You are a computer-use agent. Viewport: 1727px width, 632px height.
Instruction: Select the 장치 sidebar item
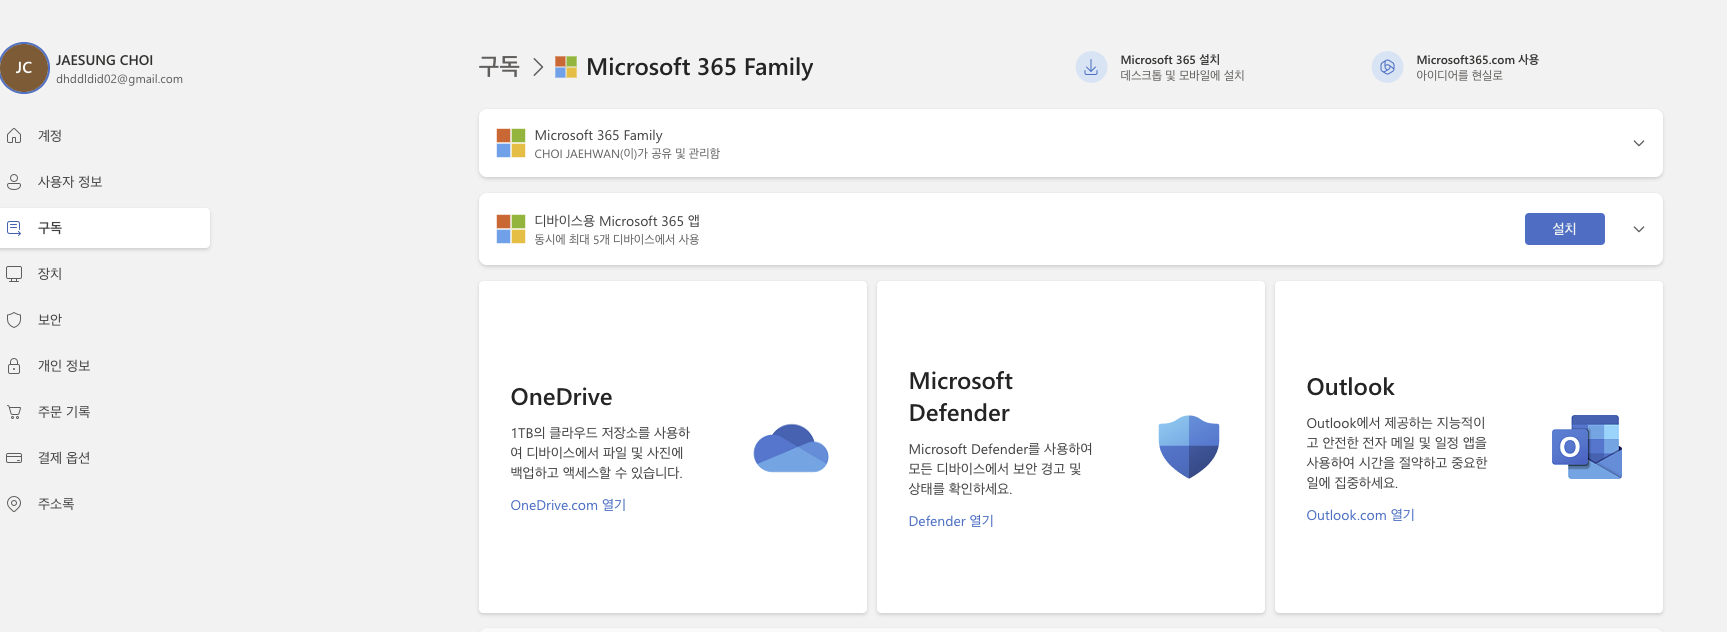tap(105, 274)
